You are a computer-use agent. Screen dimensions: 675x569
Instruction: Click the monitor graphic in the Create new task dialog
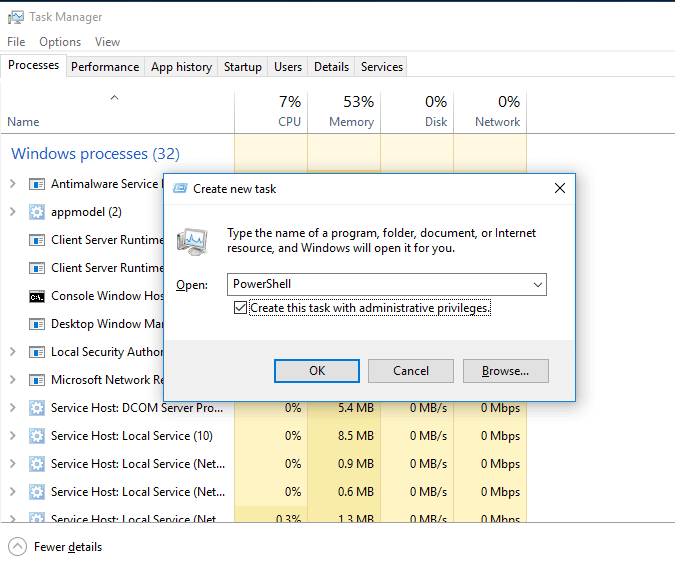(x=192, y=242)
